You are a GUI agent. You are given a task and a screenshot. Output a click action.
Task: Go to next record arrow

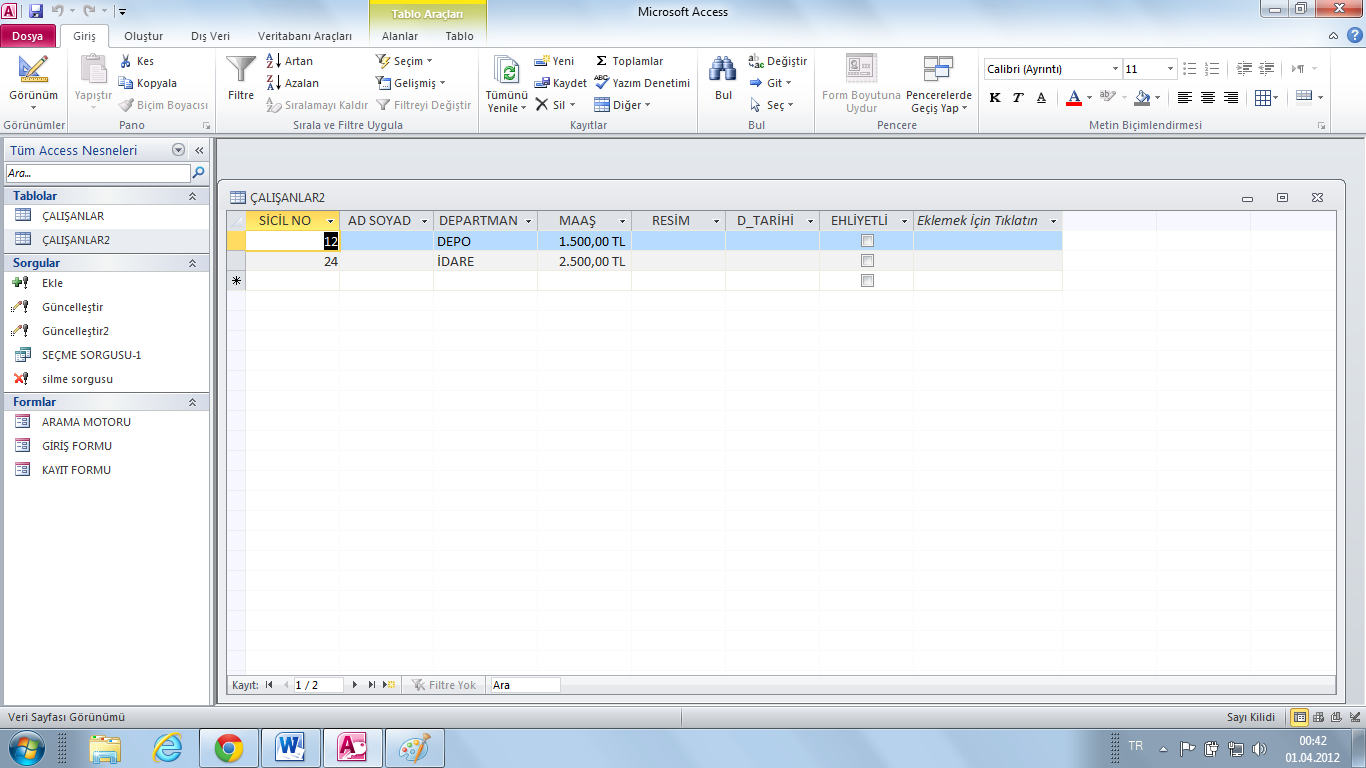coord(355,685)
